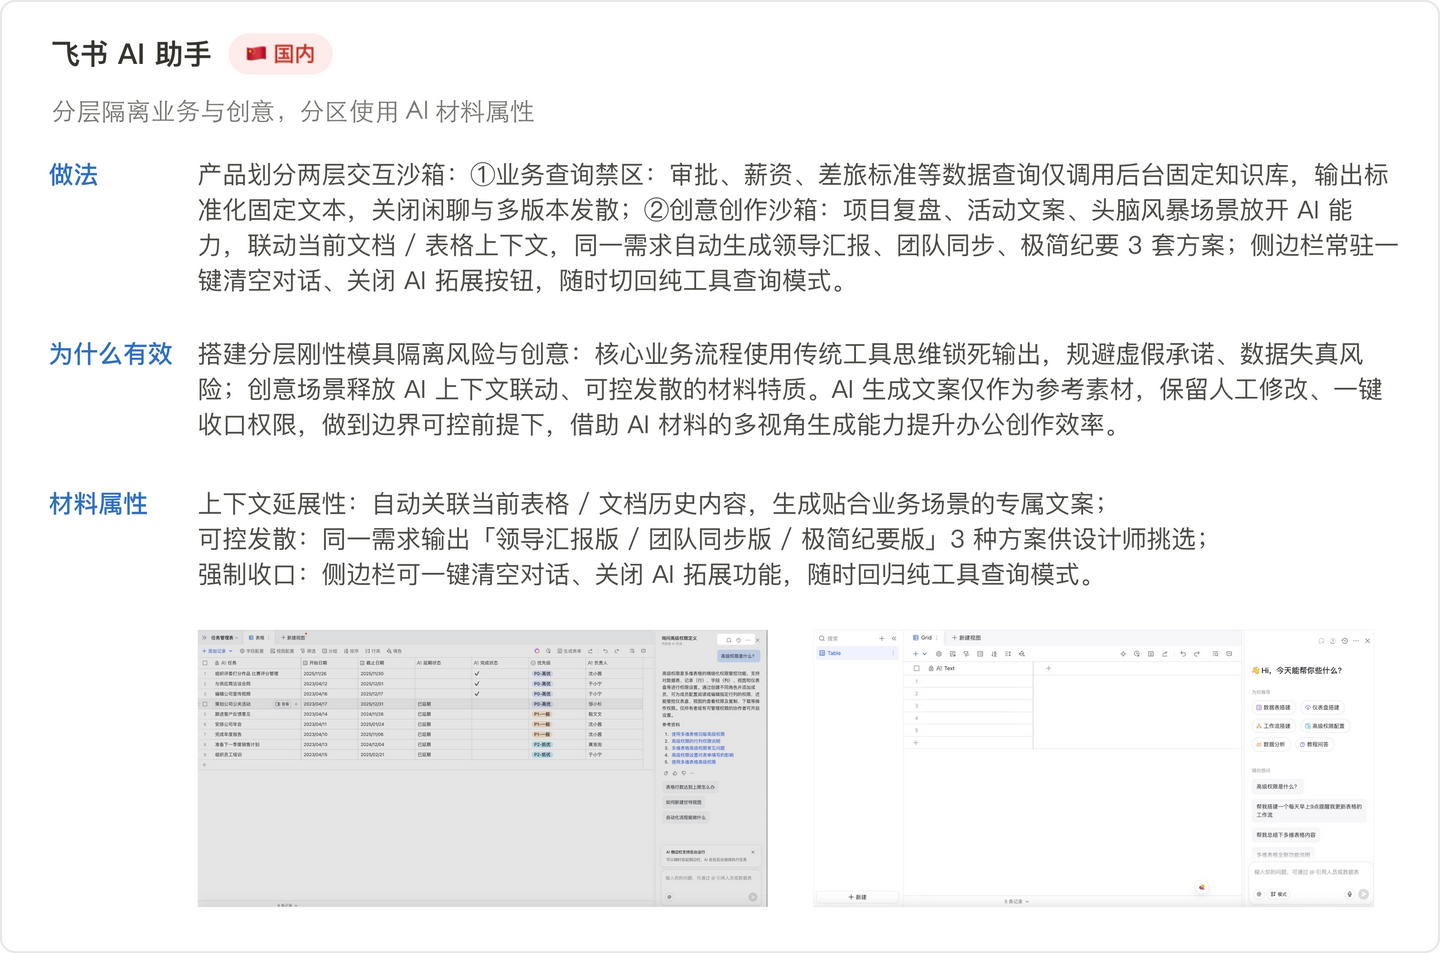The height and width of the screenshot is (953, 1440).
Task: Click history clock icon in Grid AI panel header
Action: (x=1344, y=641)
